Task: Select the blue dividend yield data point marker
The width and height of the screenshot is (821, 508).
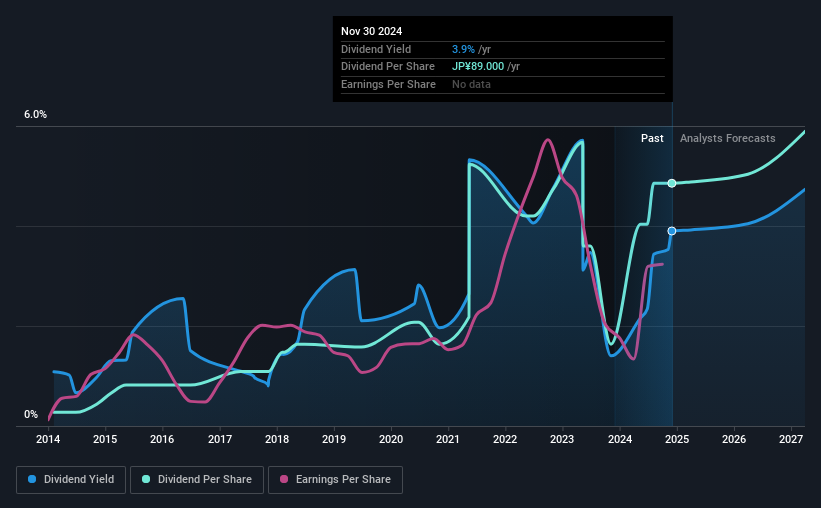Action: point(672,231)
